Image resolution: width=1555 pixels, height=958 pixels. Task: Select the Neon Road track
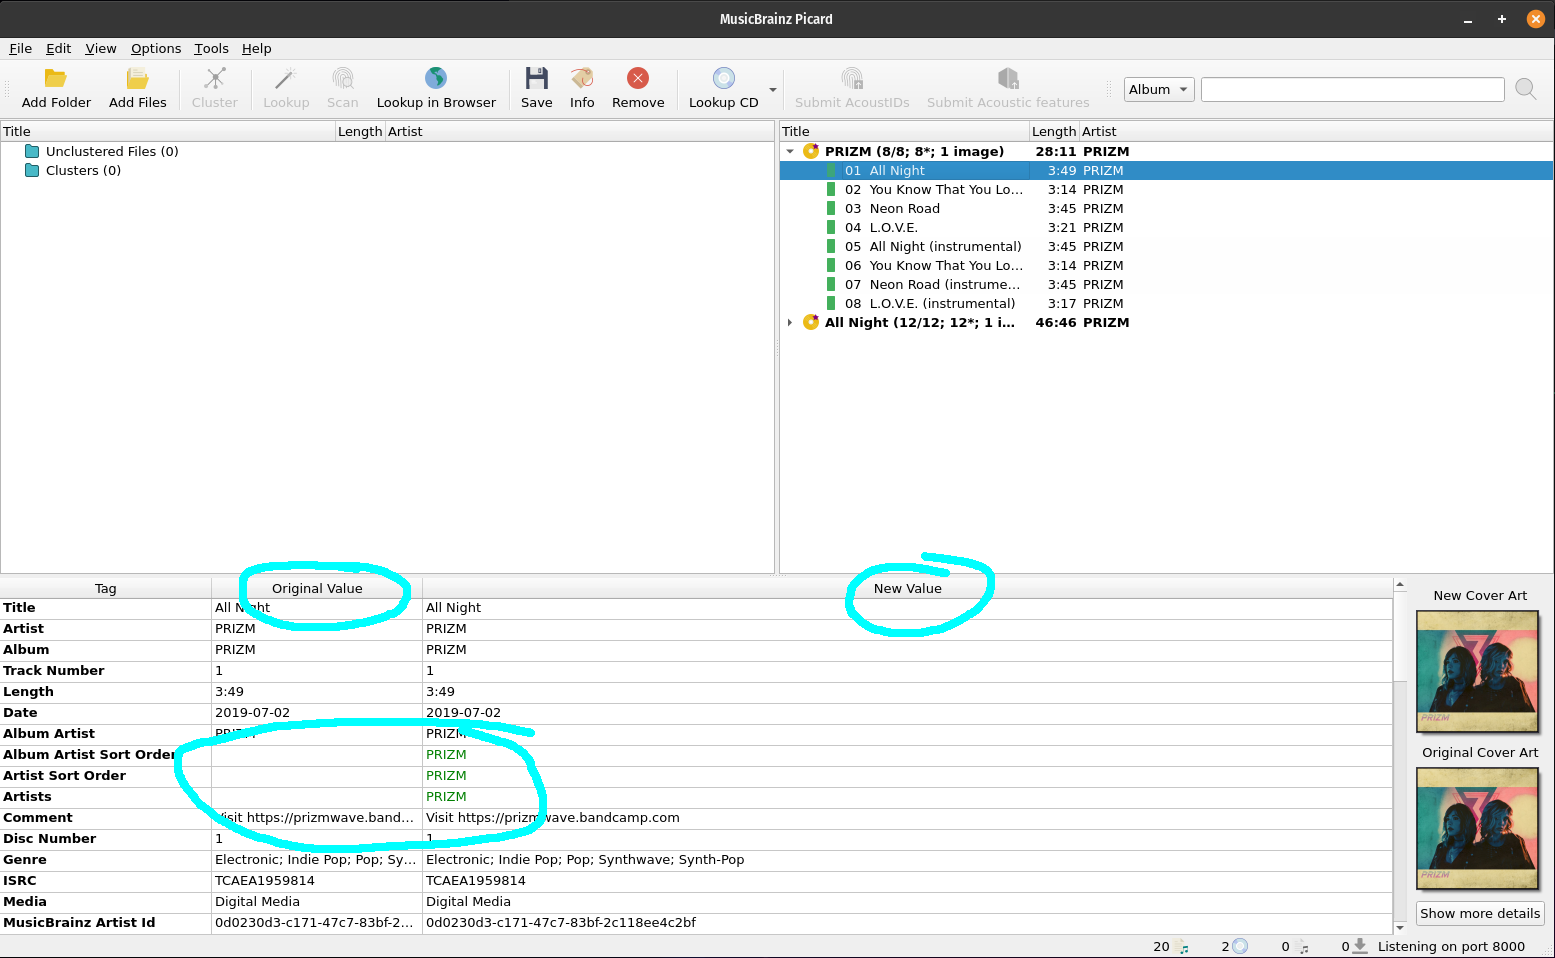coord(904,209)
